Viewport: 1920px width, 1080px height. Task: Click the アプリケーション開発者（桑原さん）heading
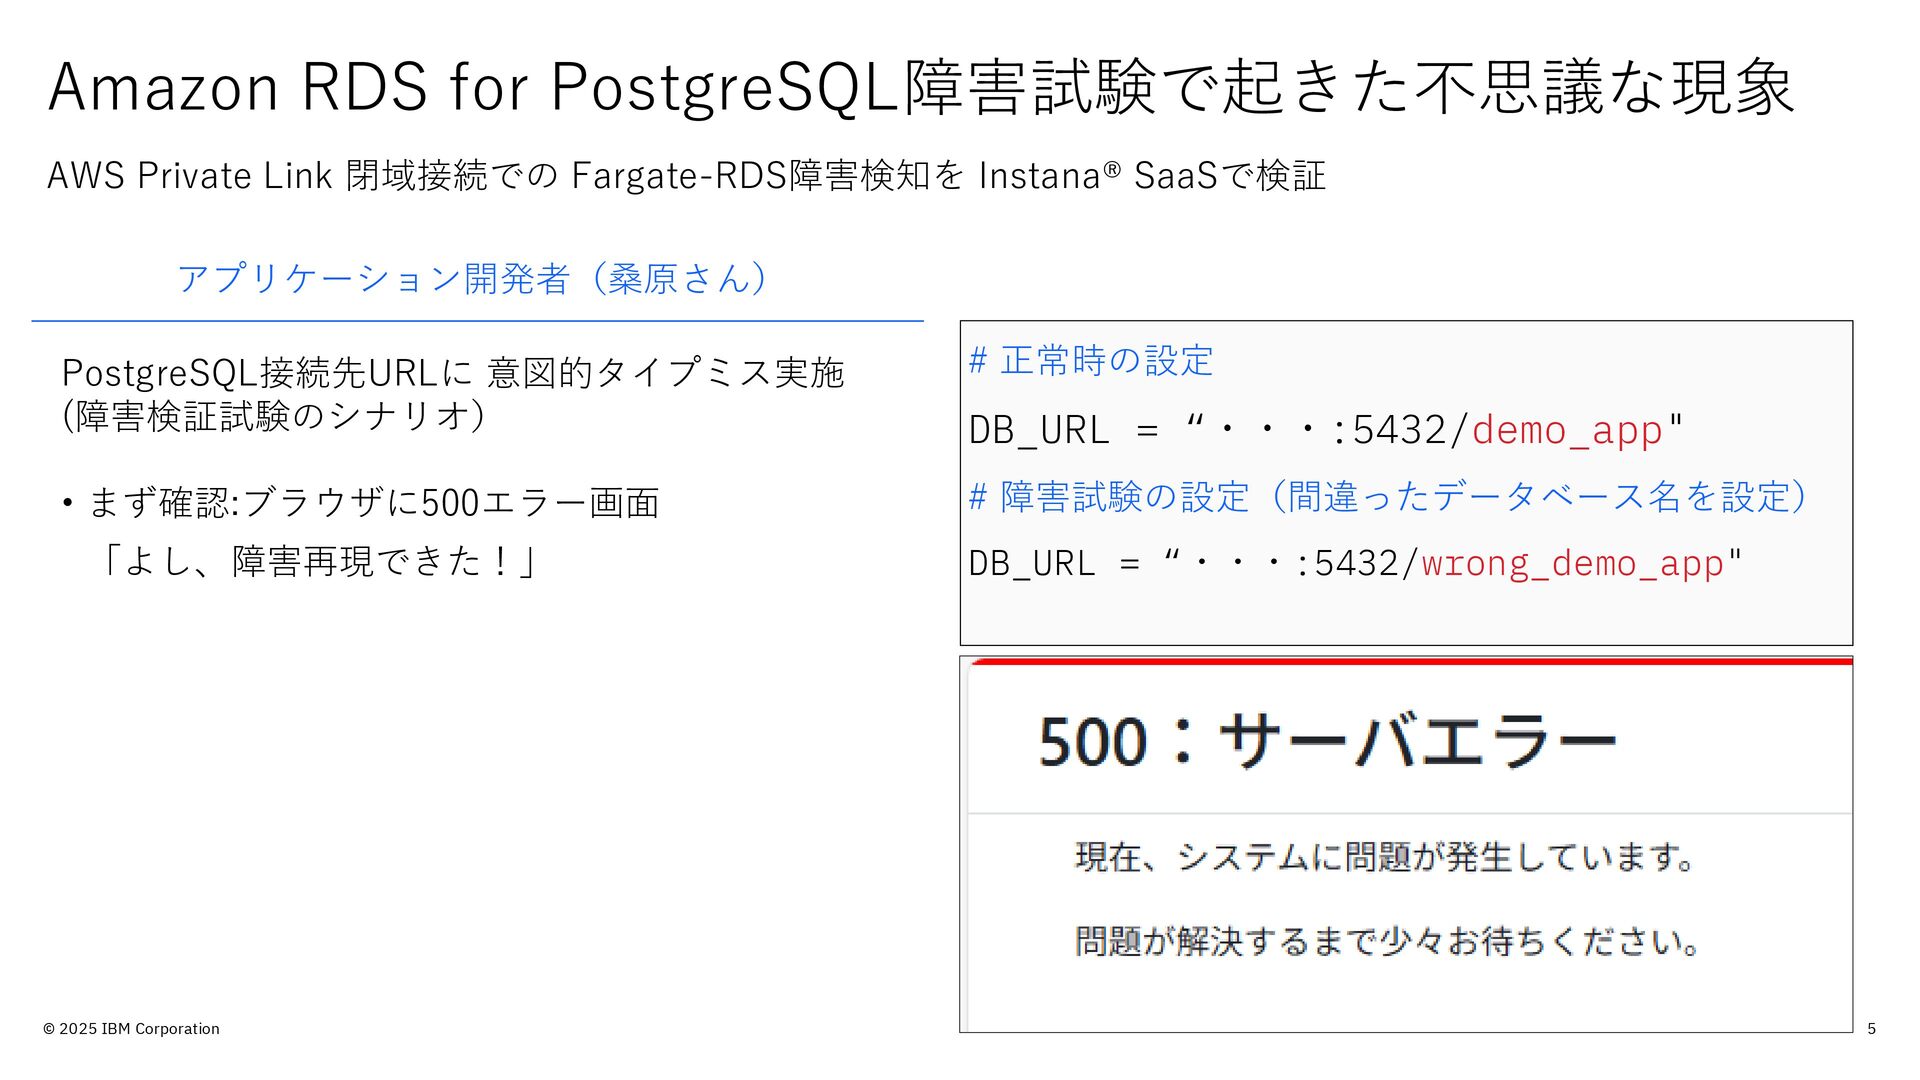coord(472,278)
